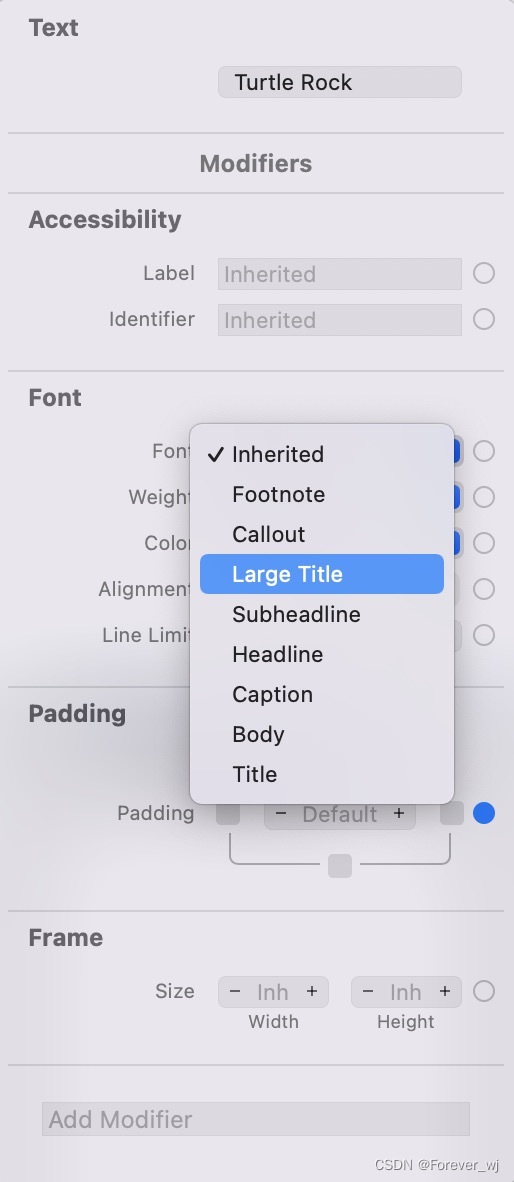Disable the active Padding modifier indicator
Viewport: 514px width, 1182px height.
coord(484,813)
